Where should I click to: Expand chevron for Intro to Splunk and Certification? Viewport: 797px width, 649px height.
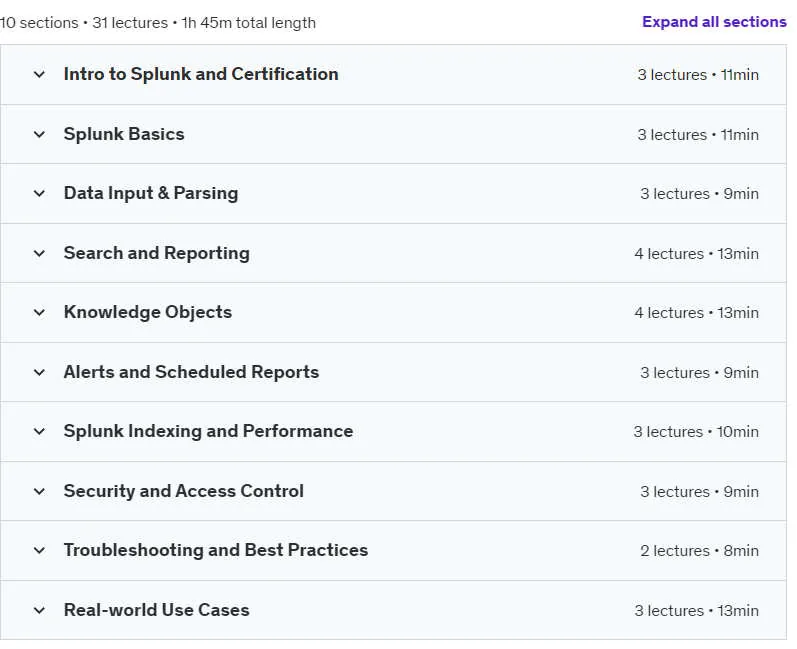point(39,75)
